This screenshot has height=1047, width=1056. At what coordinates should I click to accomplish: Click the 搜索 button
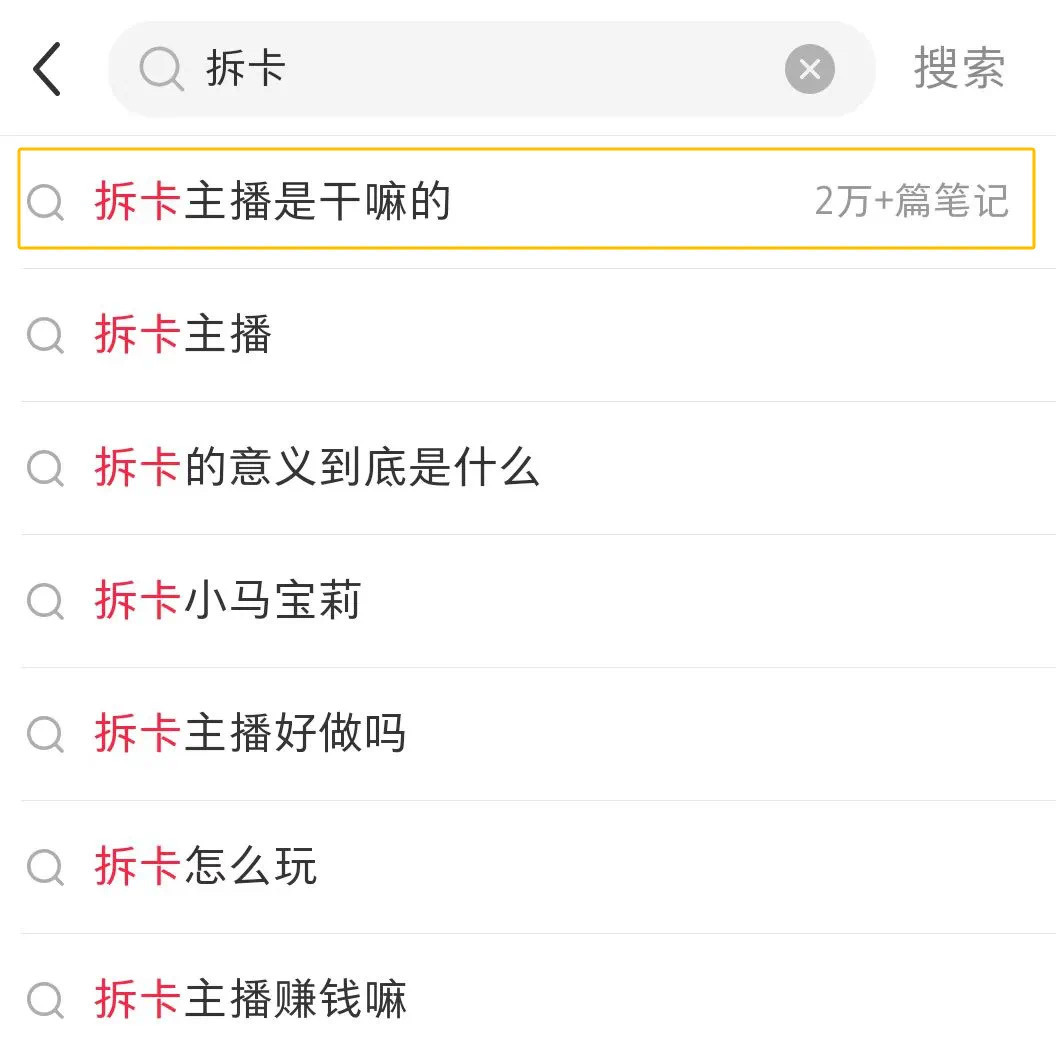[x=959, y=69]
